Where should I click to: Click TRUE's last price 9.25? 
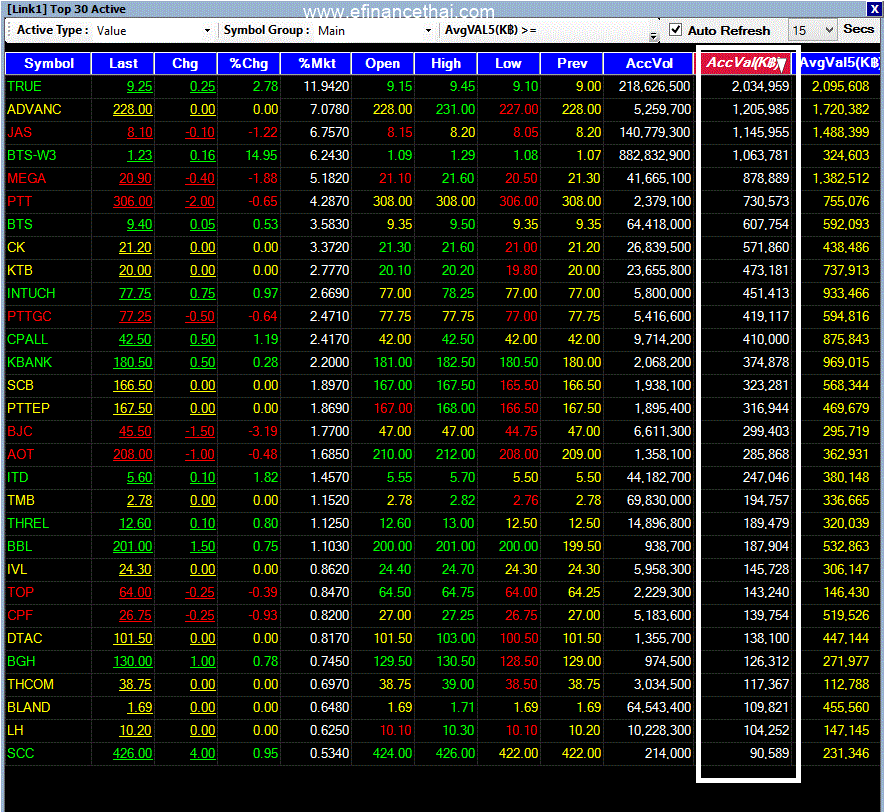(x=139, y=86)
